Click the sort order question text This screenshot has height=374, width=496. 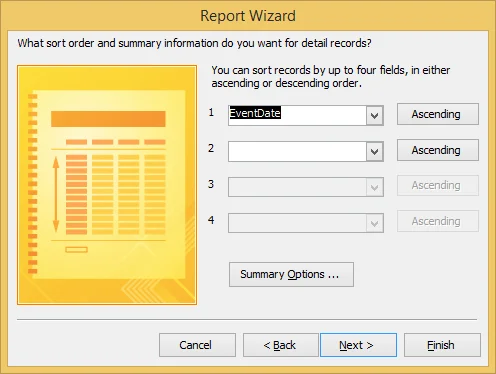(x=195, y=43)
